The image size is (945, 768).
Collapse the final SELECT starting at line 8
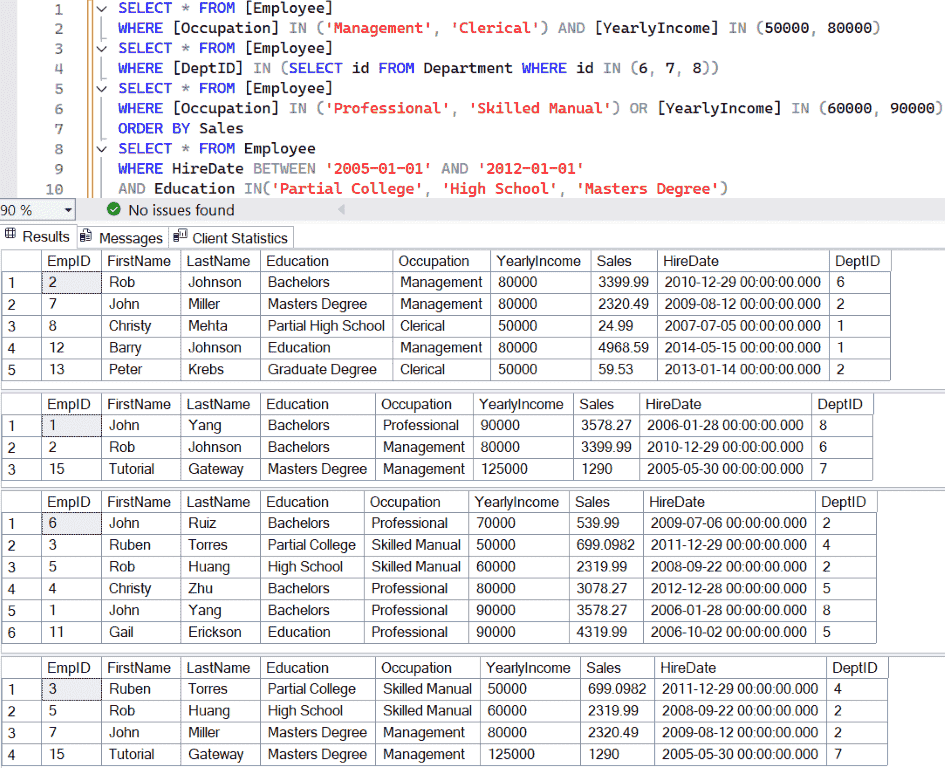tap(99, 148)
